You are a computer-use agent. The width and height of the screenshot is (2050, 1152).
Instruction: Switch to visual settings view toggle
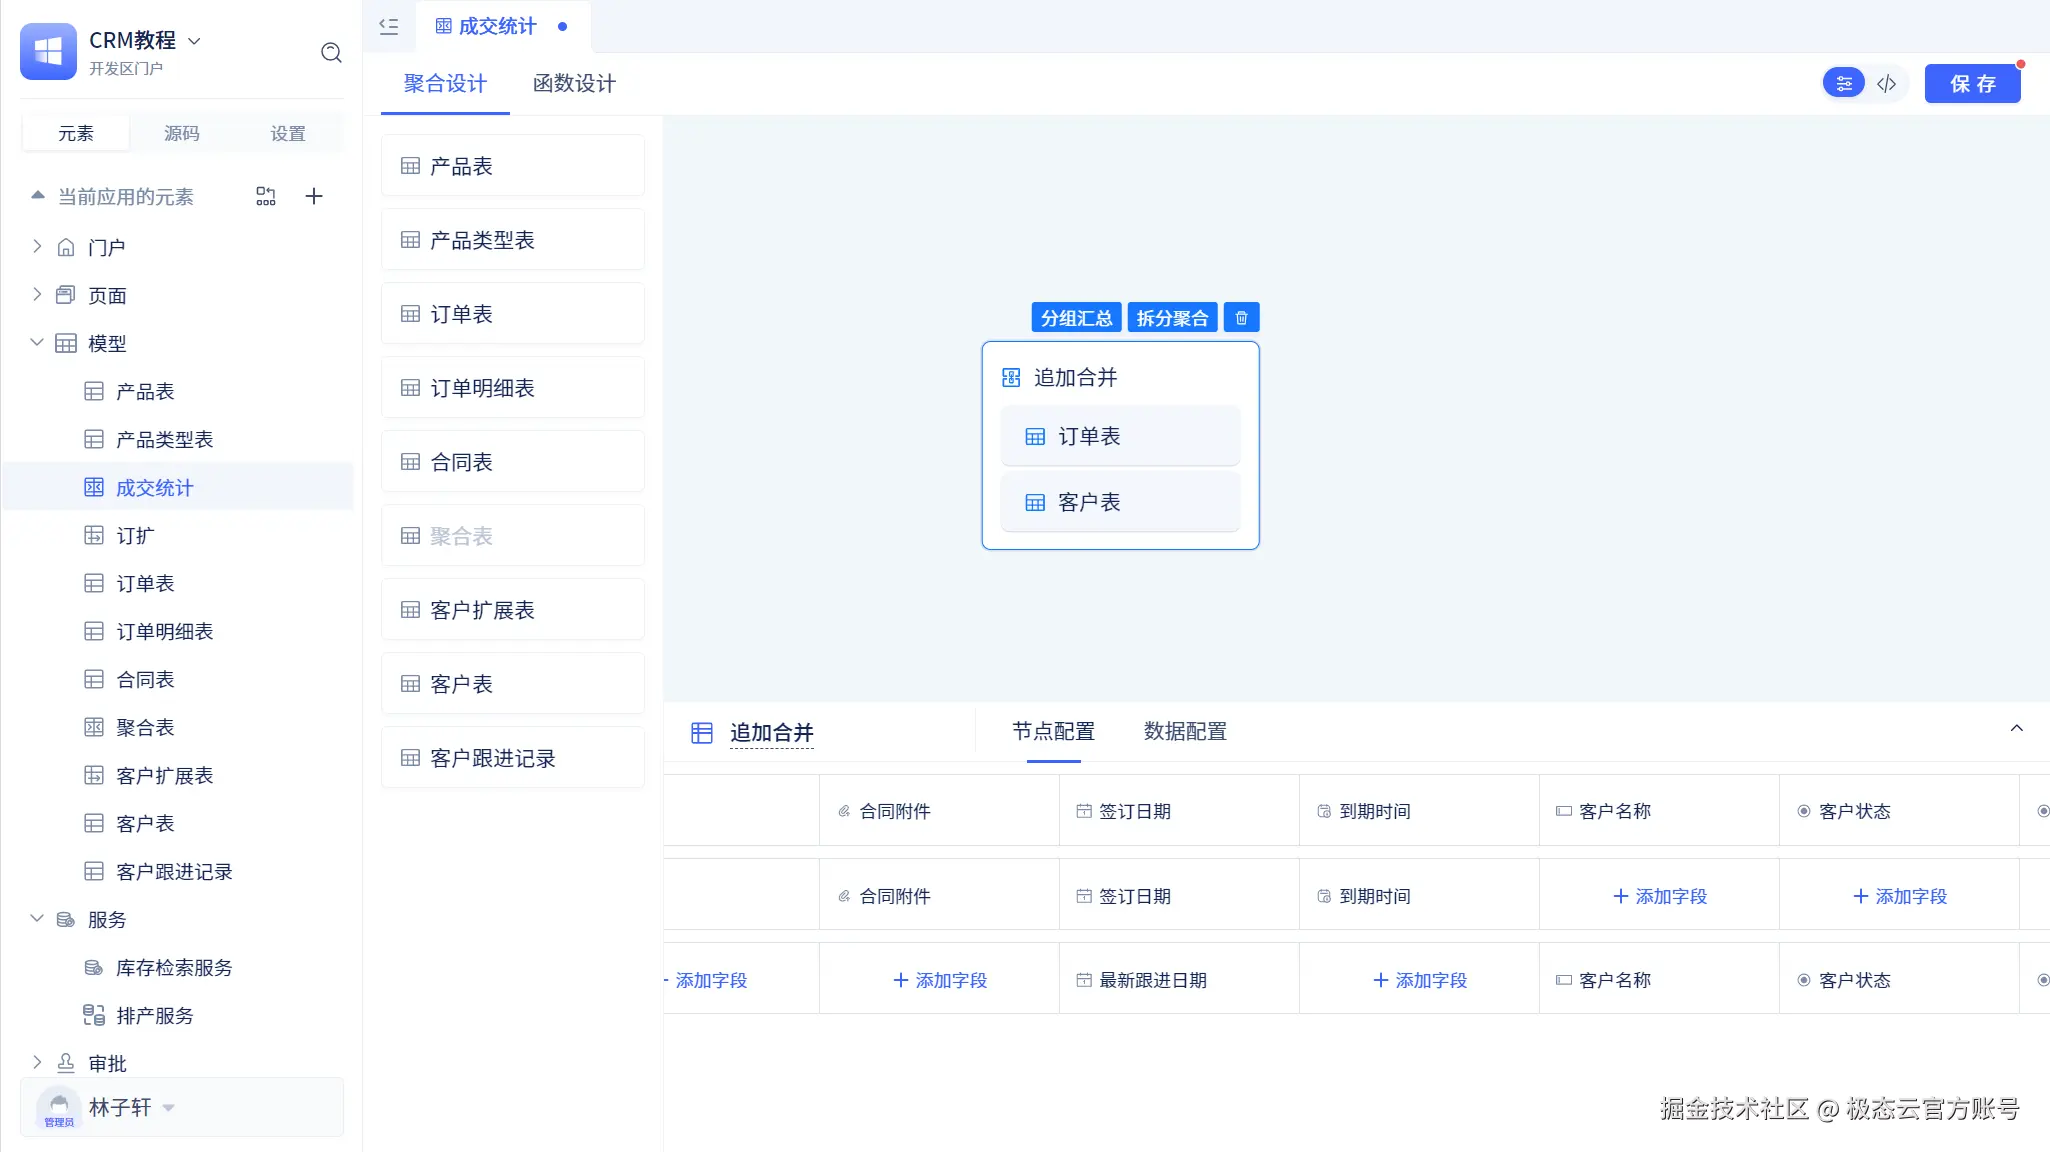coord(1844,84)
